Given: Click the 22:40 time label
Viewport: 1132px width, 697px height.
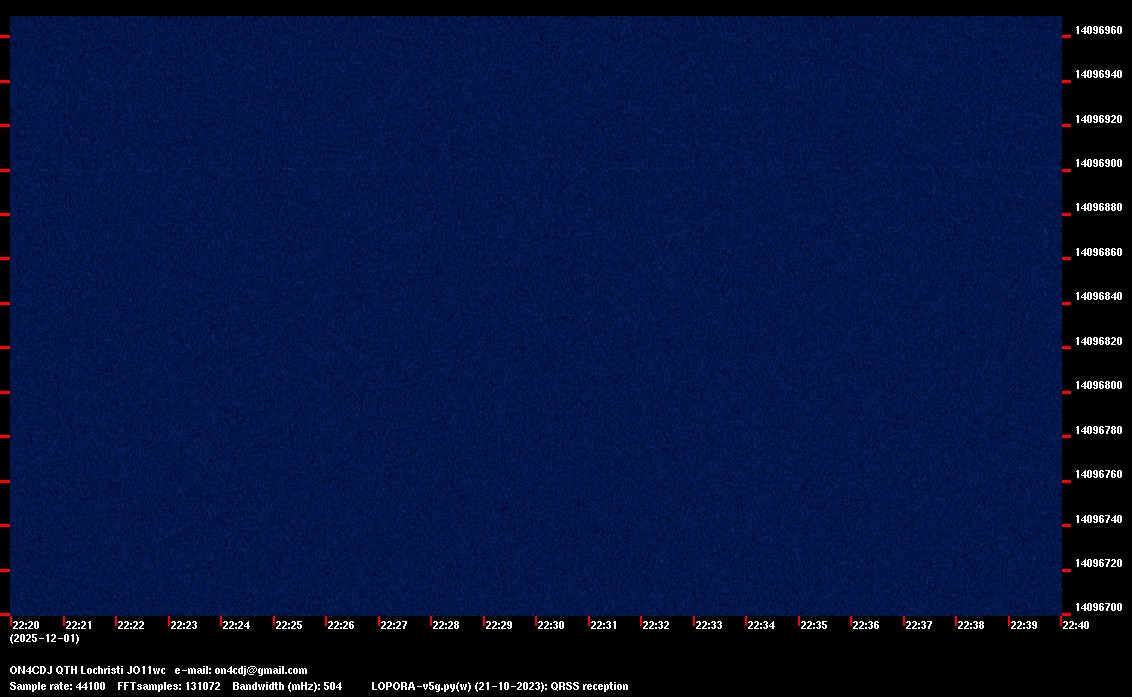Looking at the screenshot, I should 1076,625.
